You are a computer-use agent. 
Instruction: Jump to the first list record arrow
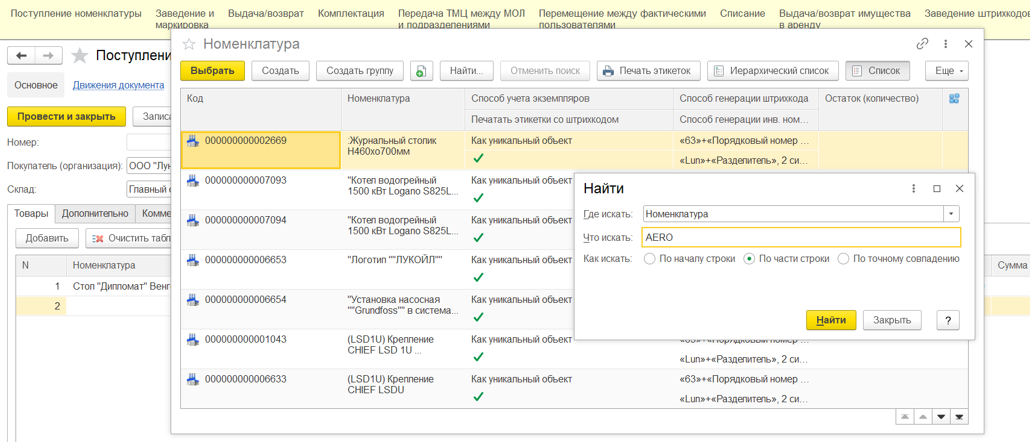[x=905, y=417]
